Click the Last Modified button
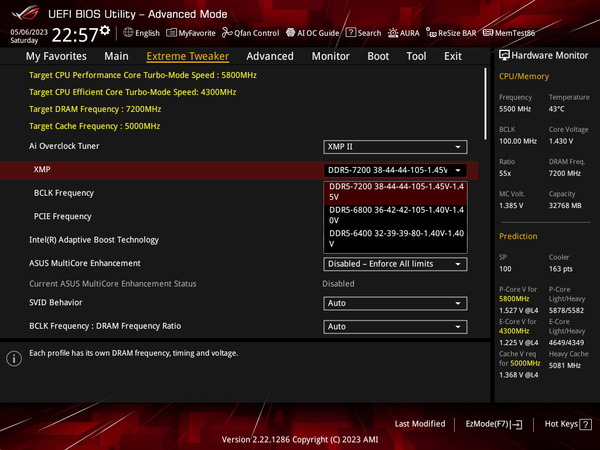The height and width of the screenshot is (450, 600). click(420, 424)
